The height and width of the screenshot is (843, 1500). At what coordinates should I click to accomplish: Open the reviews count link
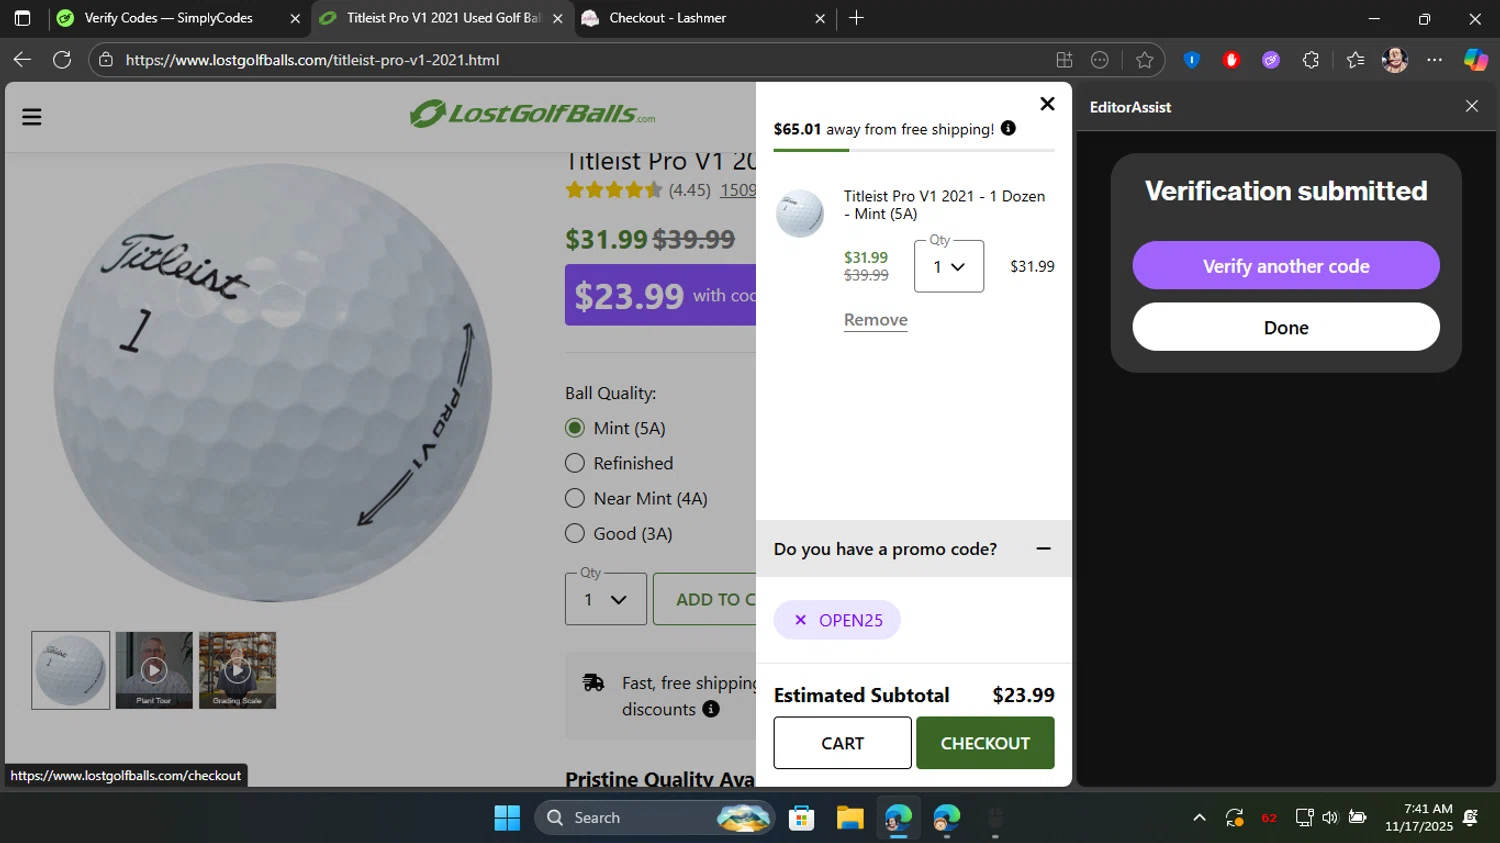pos(738,190)
